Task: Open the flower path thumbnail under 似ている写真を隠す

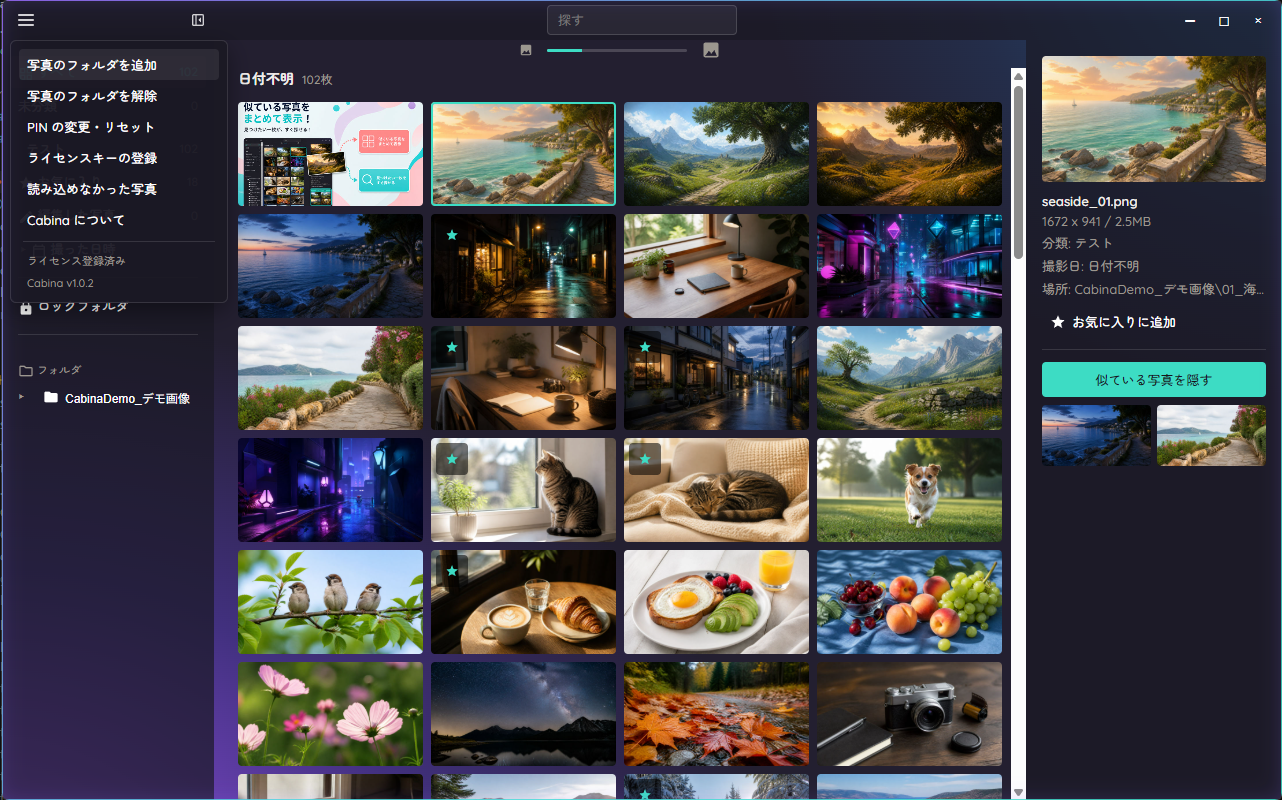Action: tap(1211, 435)
